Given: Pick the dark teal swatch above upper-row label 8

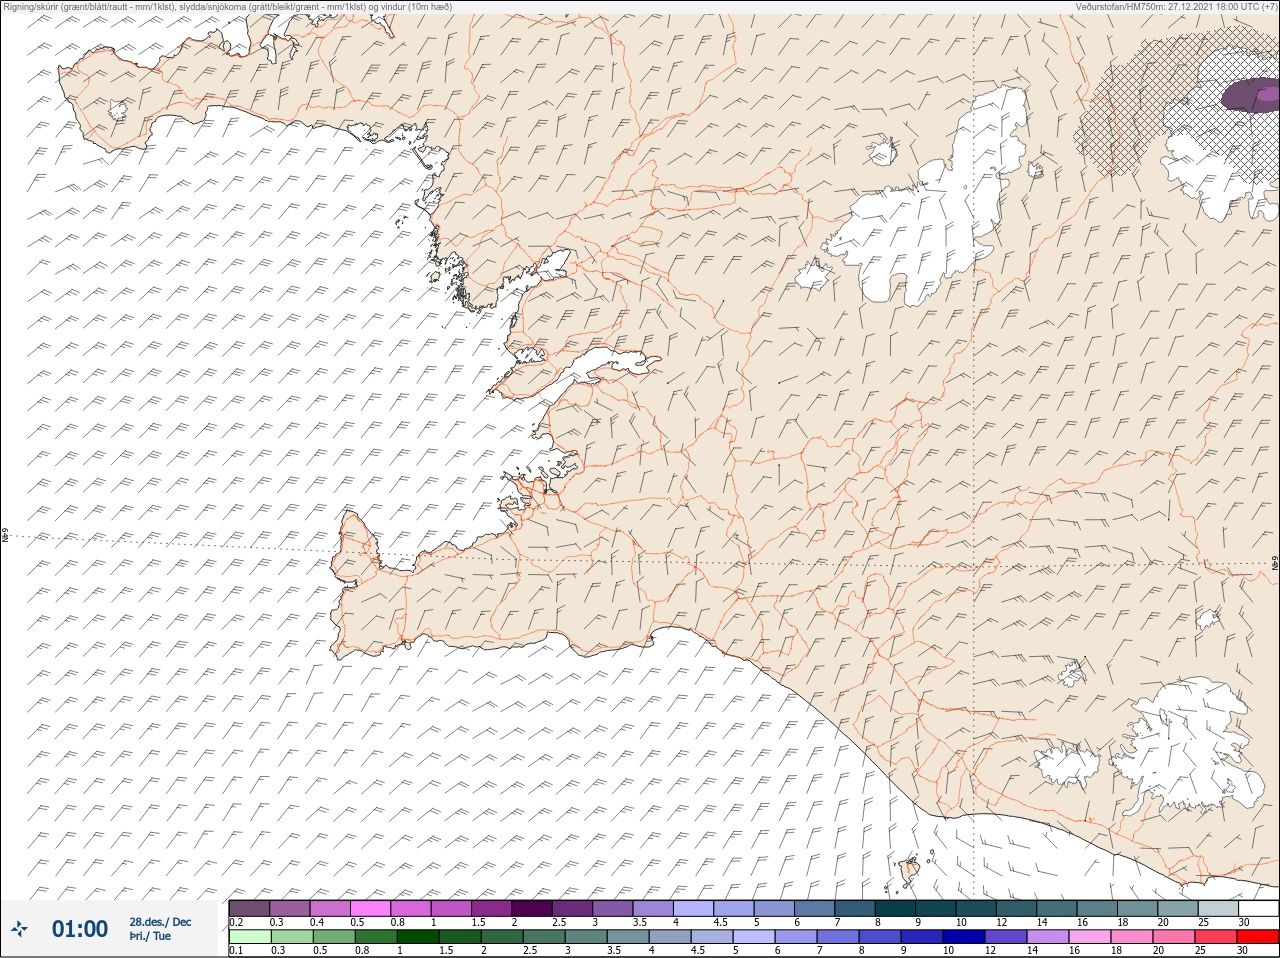Looking at the screenshot, I should click(x=895, y=908).
